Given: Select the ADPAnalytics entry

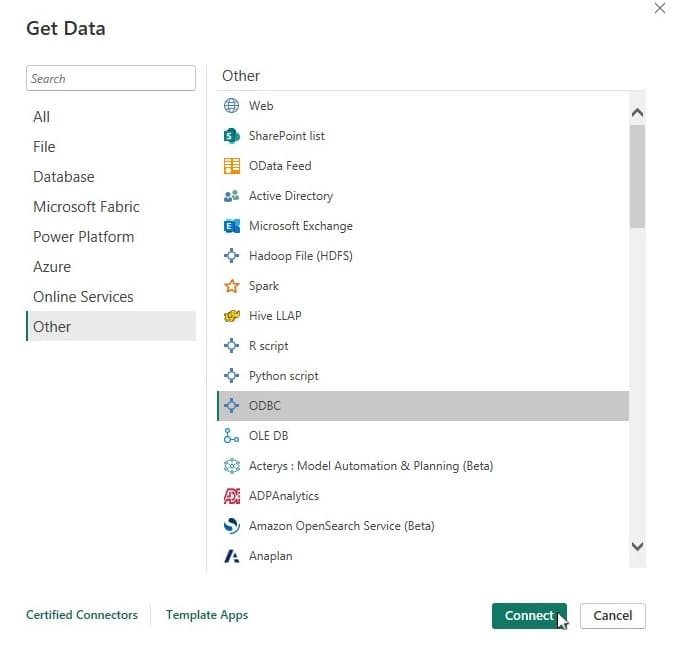Looking at the screenshot, I should (423, 496).
